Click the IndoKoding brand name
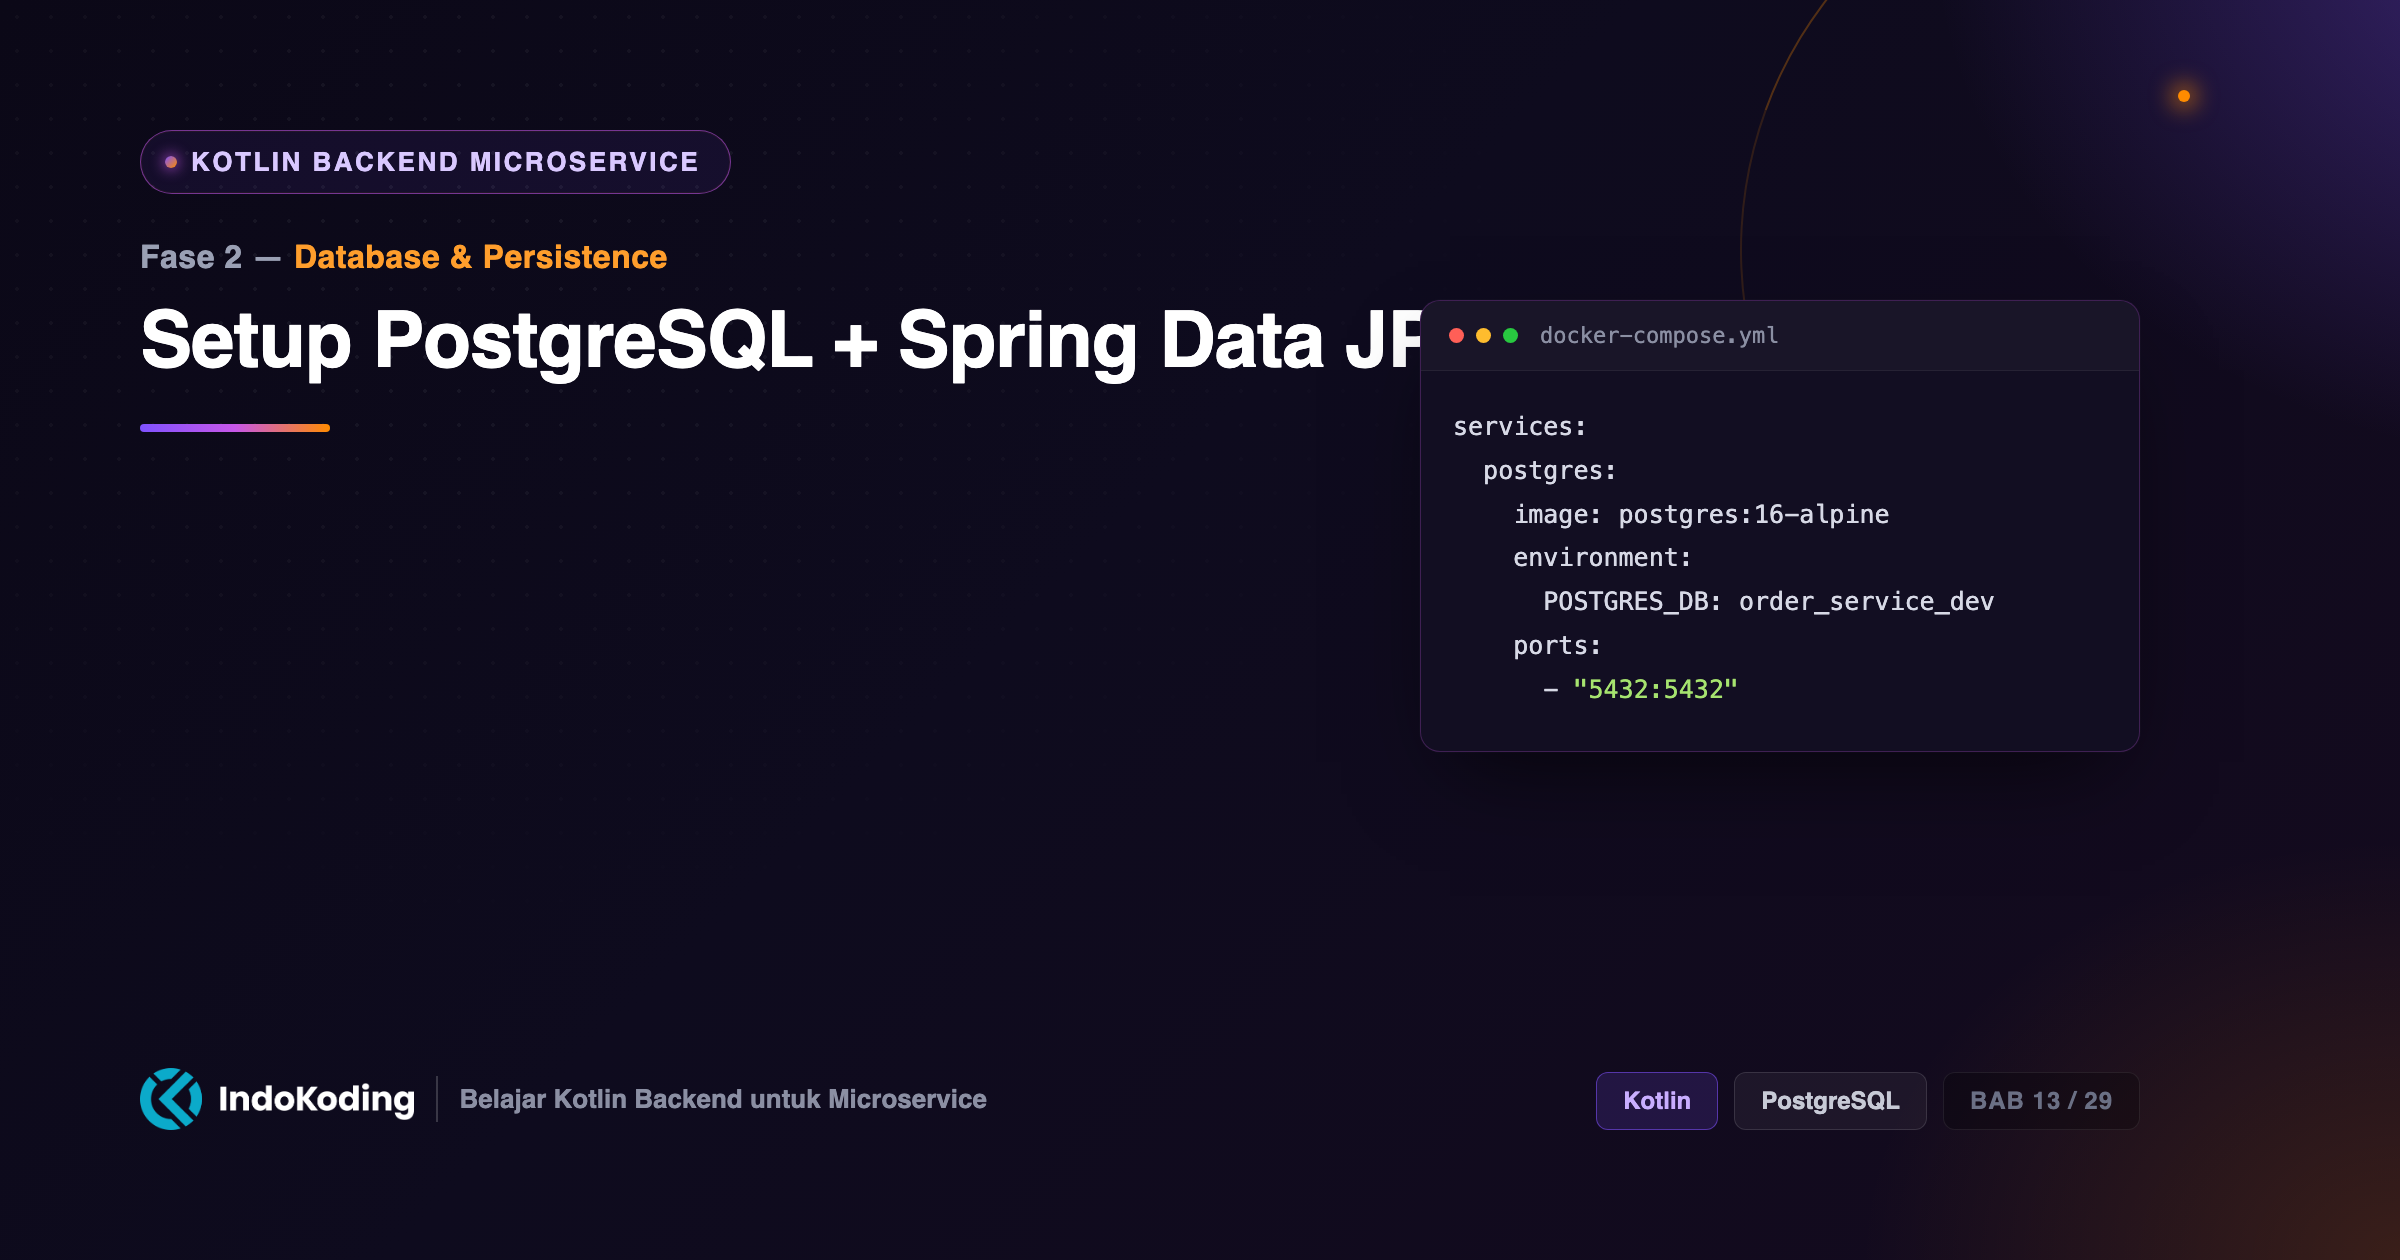 [x=316, y=1099]
